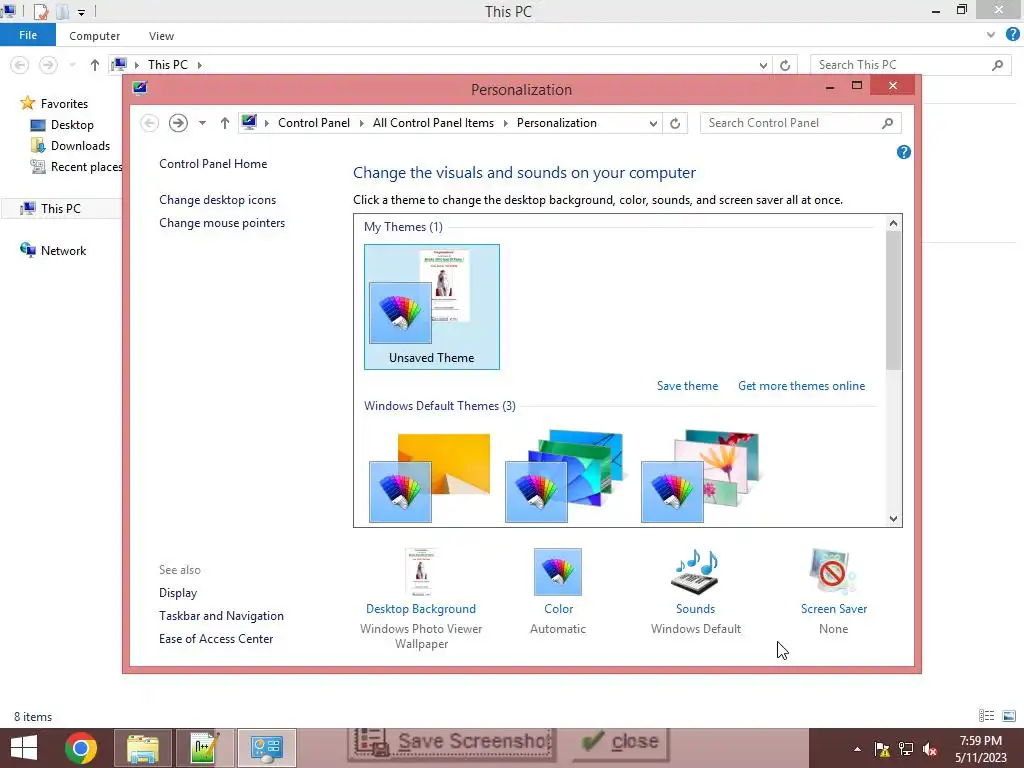Open the Screen Saver icon
This screenshot has height=768, width=1024.
[833, 572]
